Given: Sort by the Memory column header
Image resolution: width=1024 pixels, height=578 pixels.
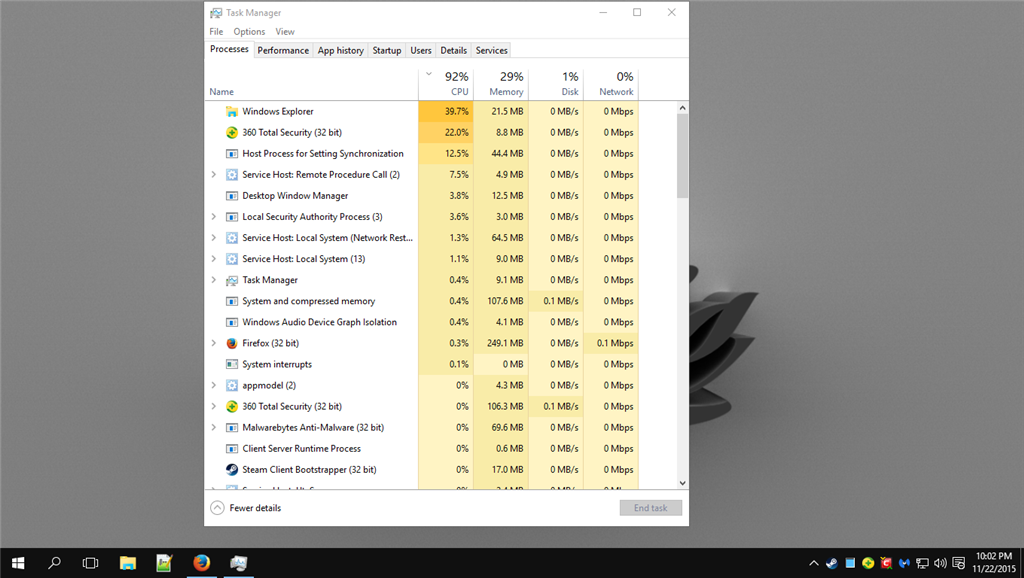Looking at the screenshot, I should point(501,84).
